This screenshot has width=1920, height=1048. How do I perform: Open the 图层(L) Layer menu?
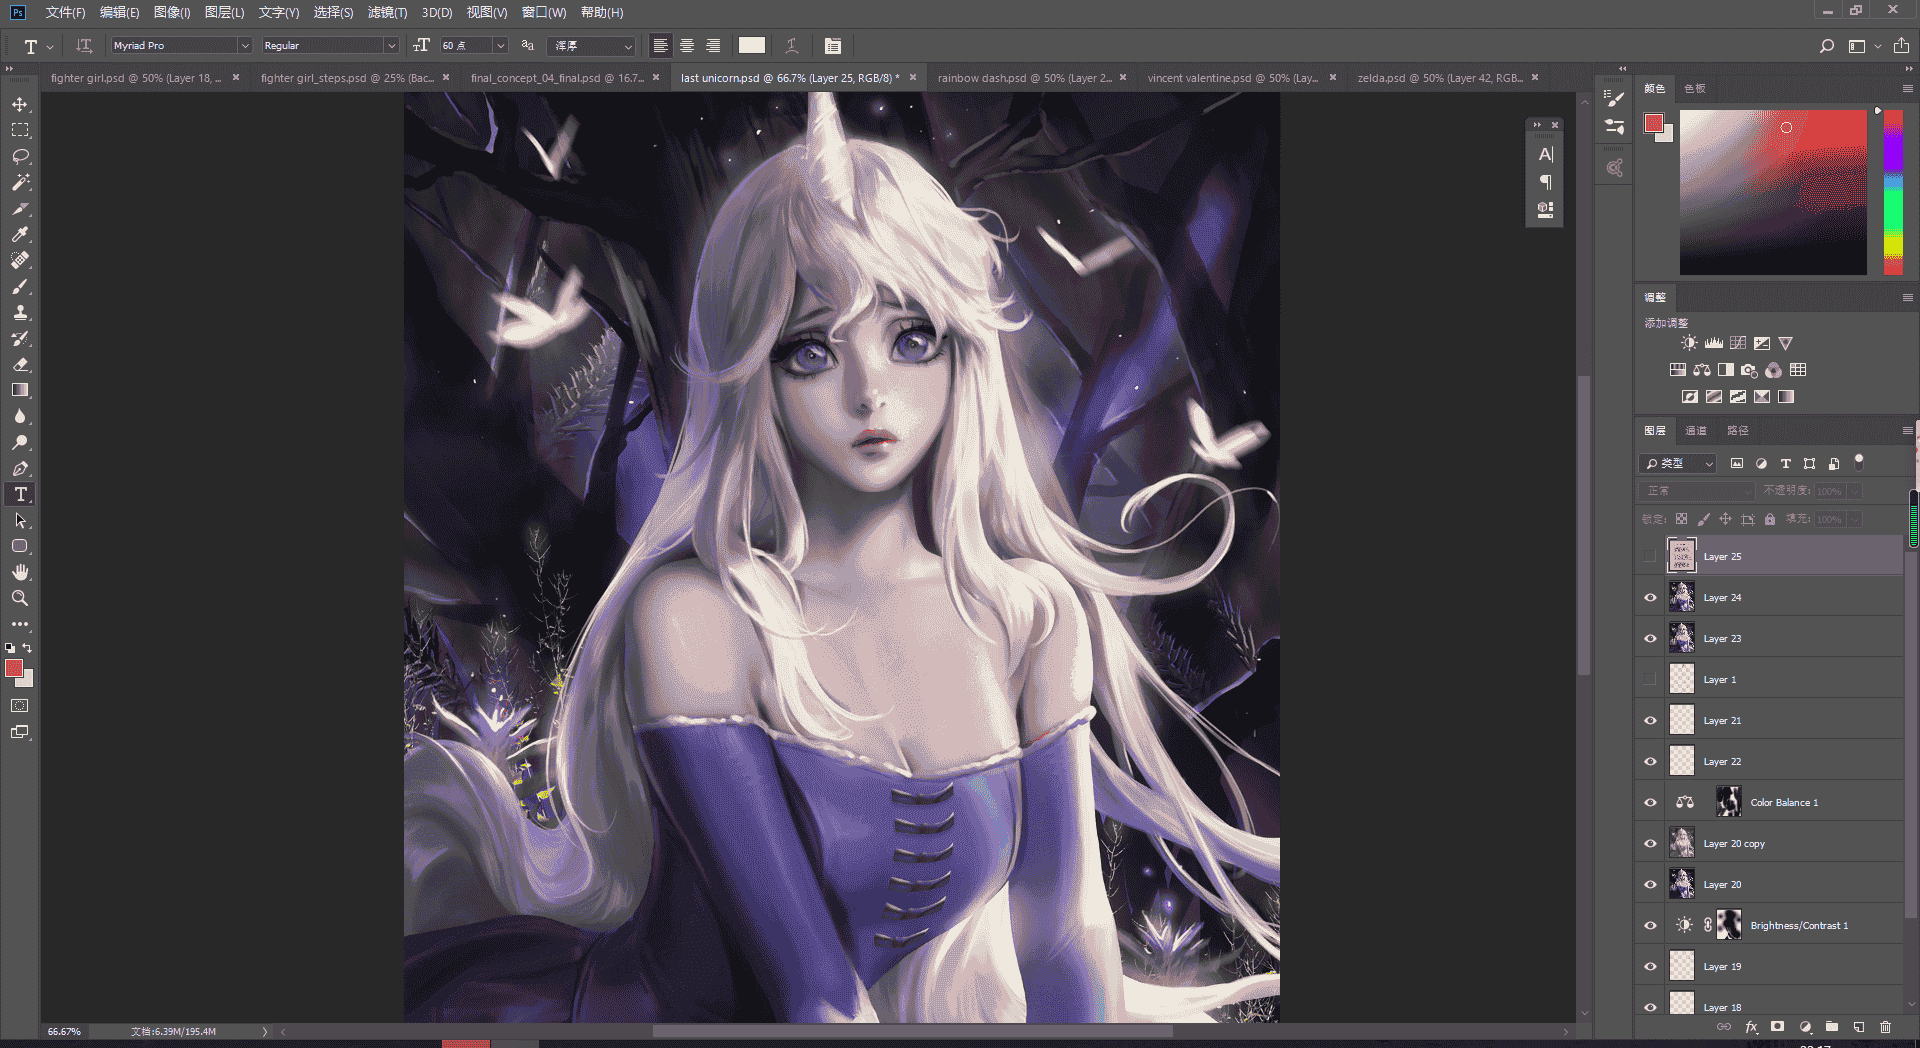click(224, 13)
